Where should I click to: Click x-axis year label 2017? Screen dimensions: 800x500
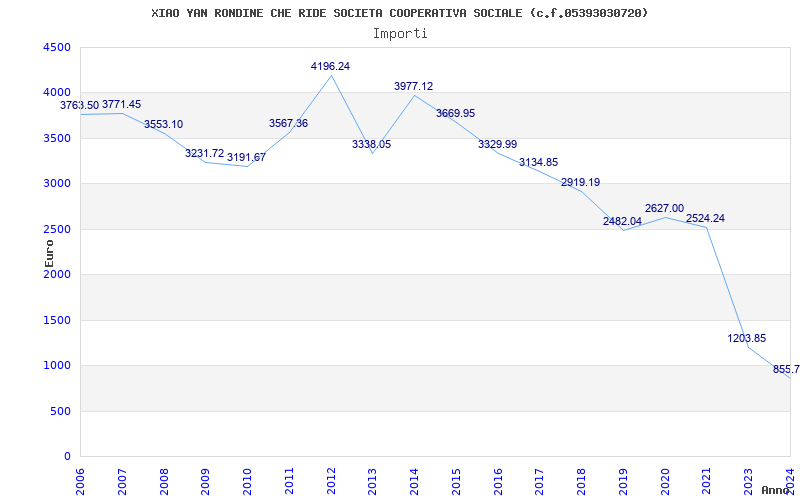540,481
